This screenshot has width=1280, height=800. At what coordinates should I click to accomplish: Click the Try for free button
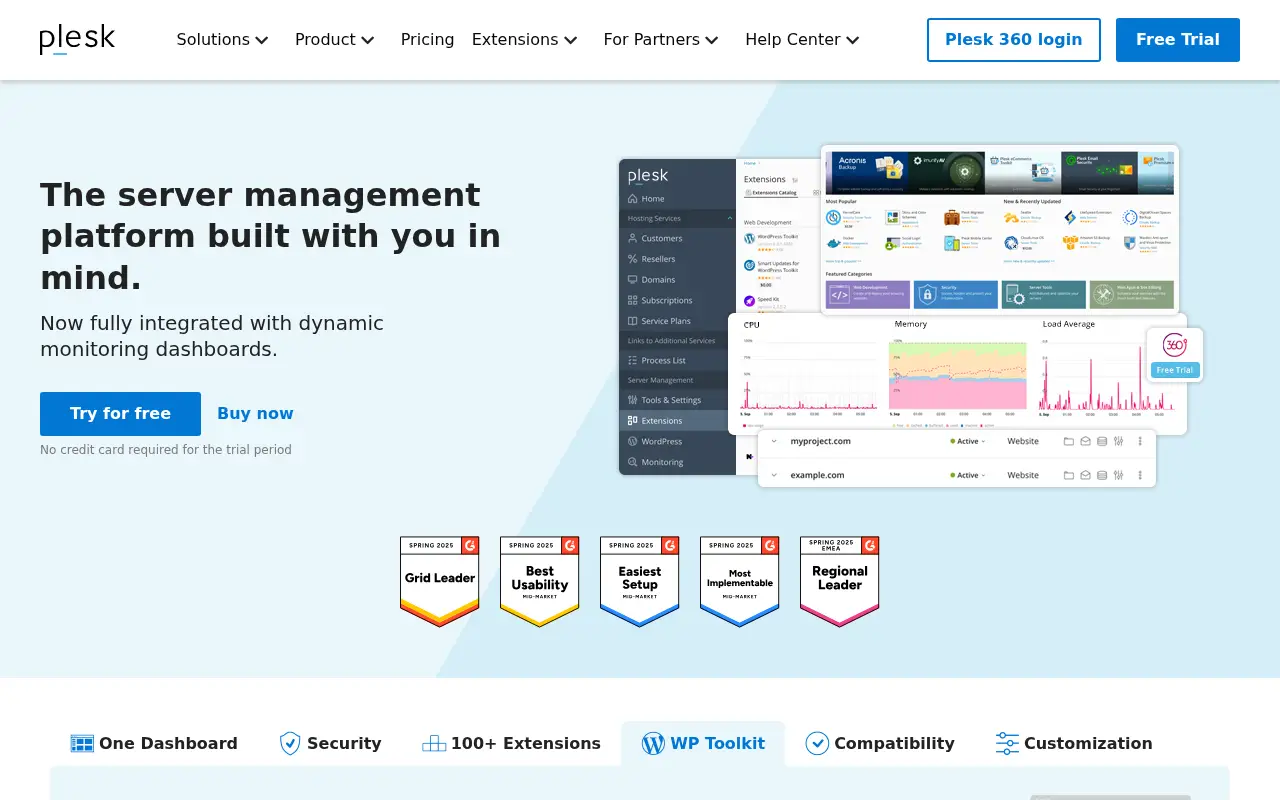coord(120,414)
